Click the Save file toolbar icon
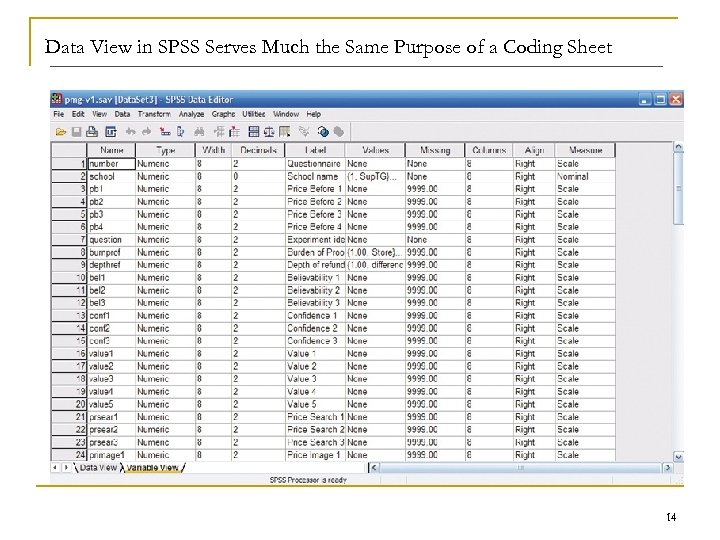The image size is (720, 540). coord(76,132)
